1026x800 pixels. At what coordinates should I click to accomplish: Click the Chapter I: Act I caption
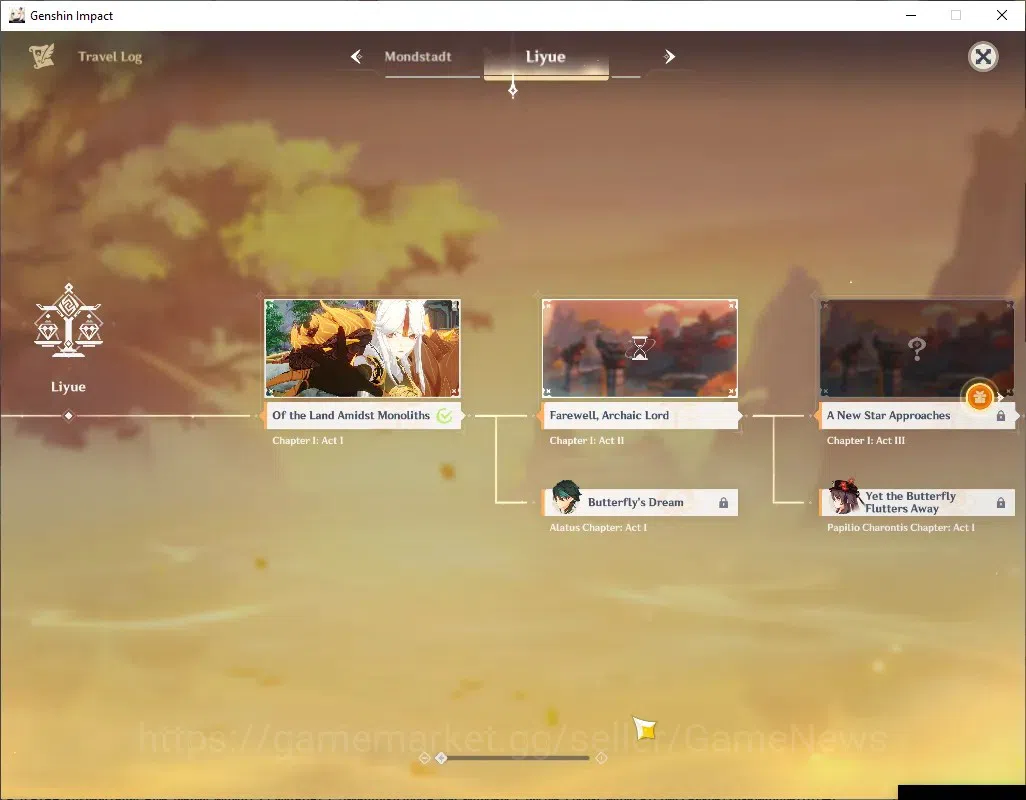pos(308,441)
